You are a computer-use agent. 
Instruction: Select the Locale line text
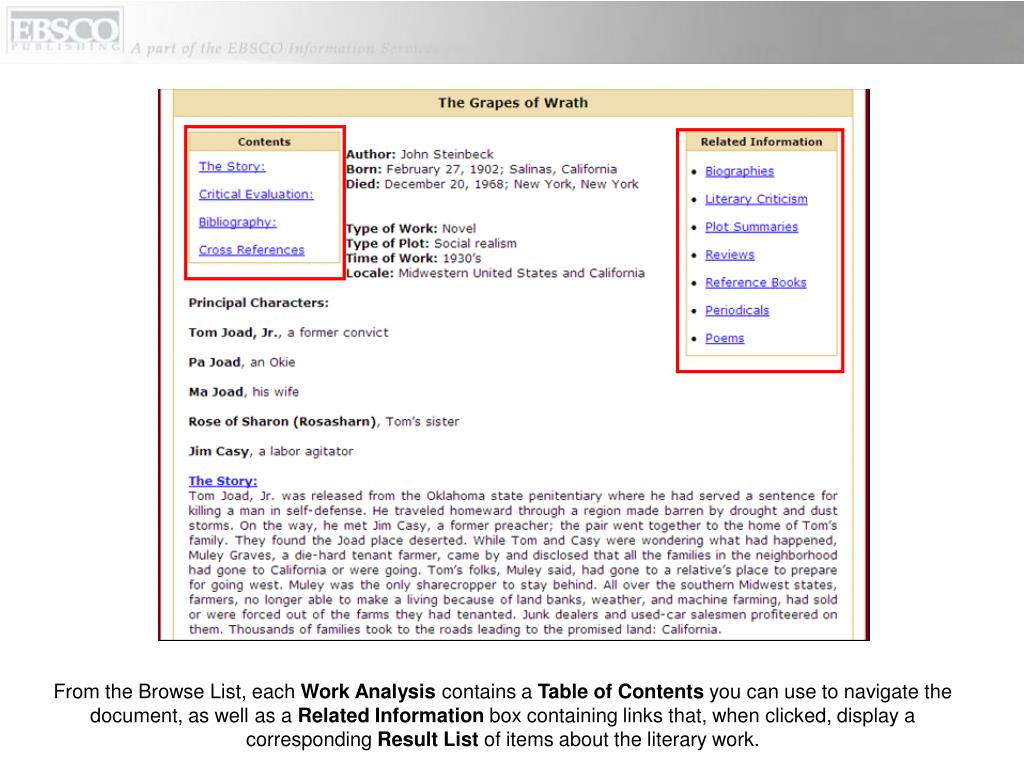pyautogui.click(x=496, y=273)
